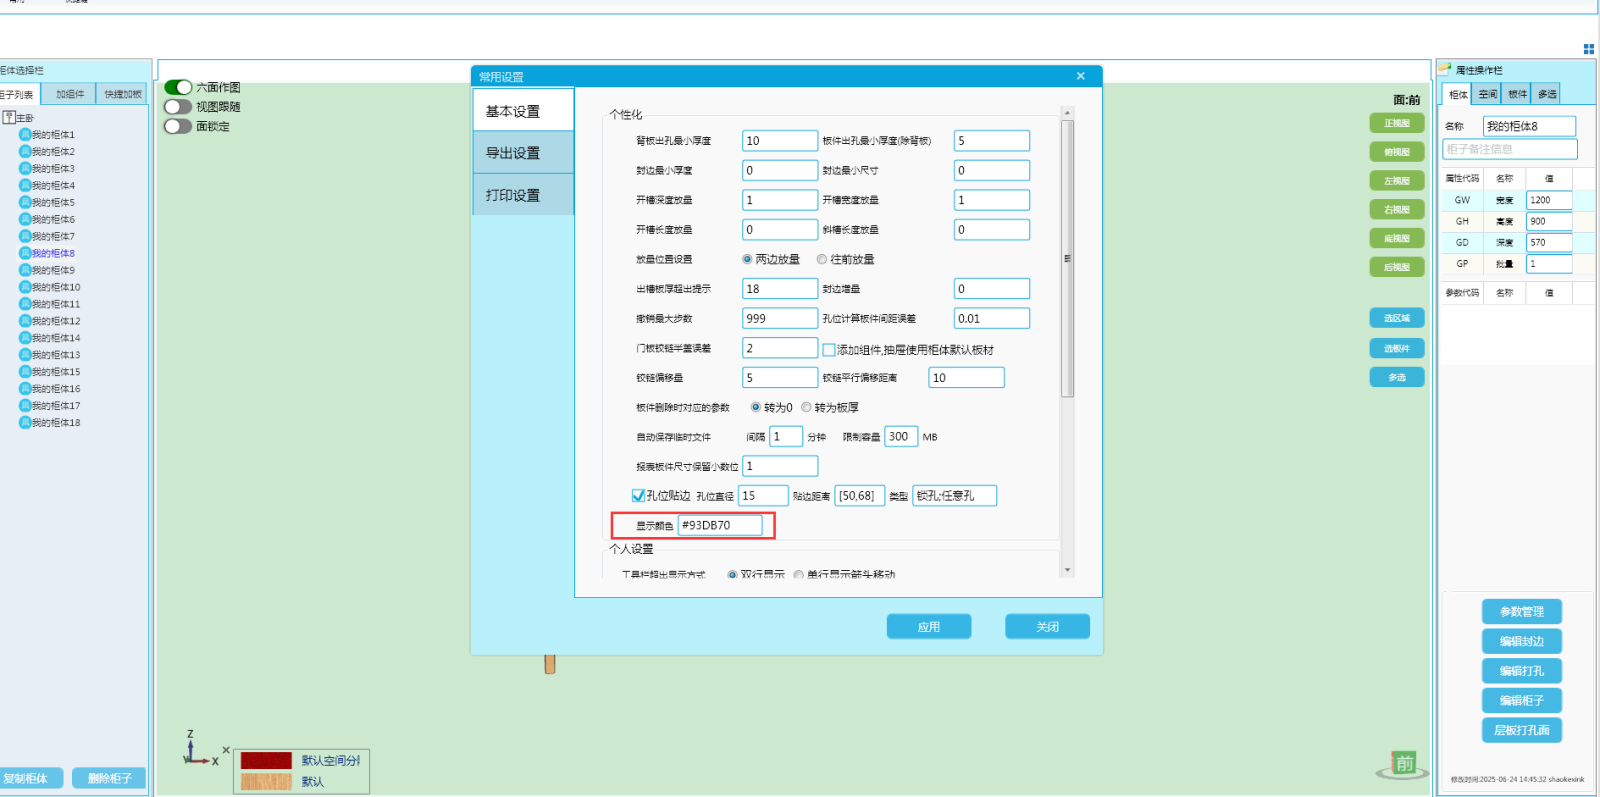Image resolution: width=1600 pixels, height=797 pixels.
Task: Select the 双行显示 radio option
Action: (732, 575)
